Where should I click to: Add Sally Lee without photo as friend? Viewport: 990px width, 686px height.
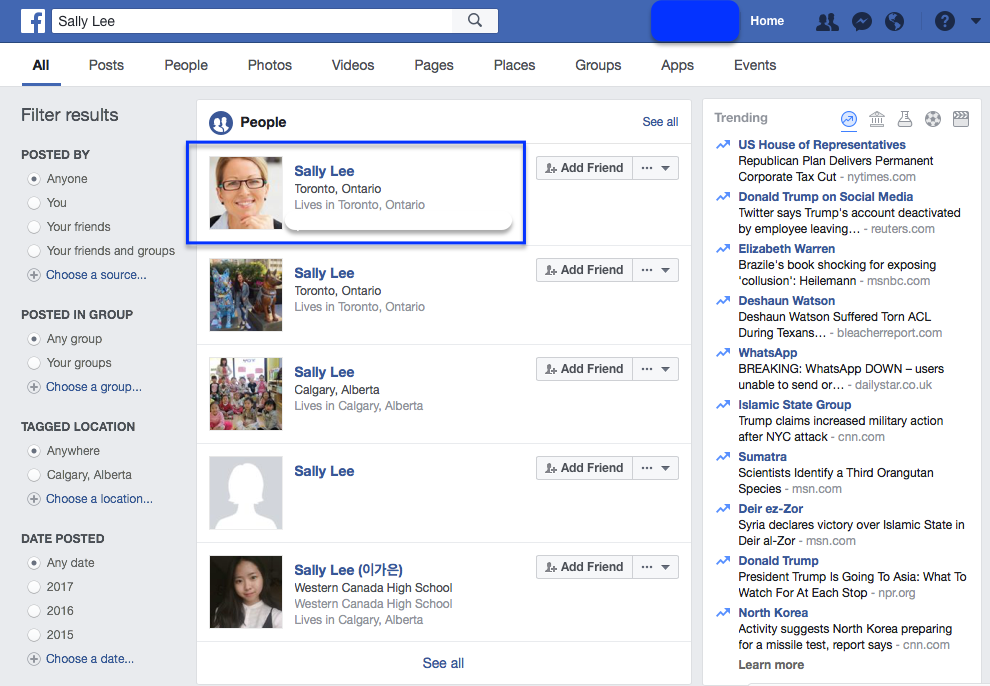584,468
